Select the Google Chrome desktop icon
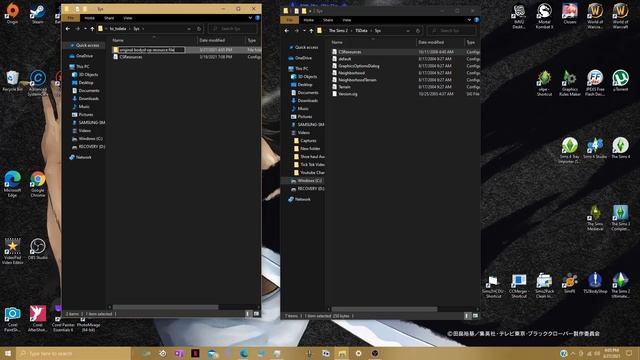 (38, 184)
